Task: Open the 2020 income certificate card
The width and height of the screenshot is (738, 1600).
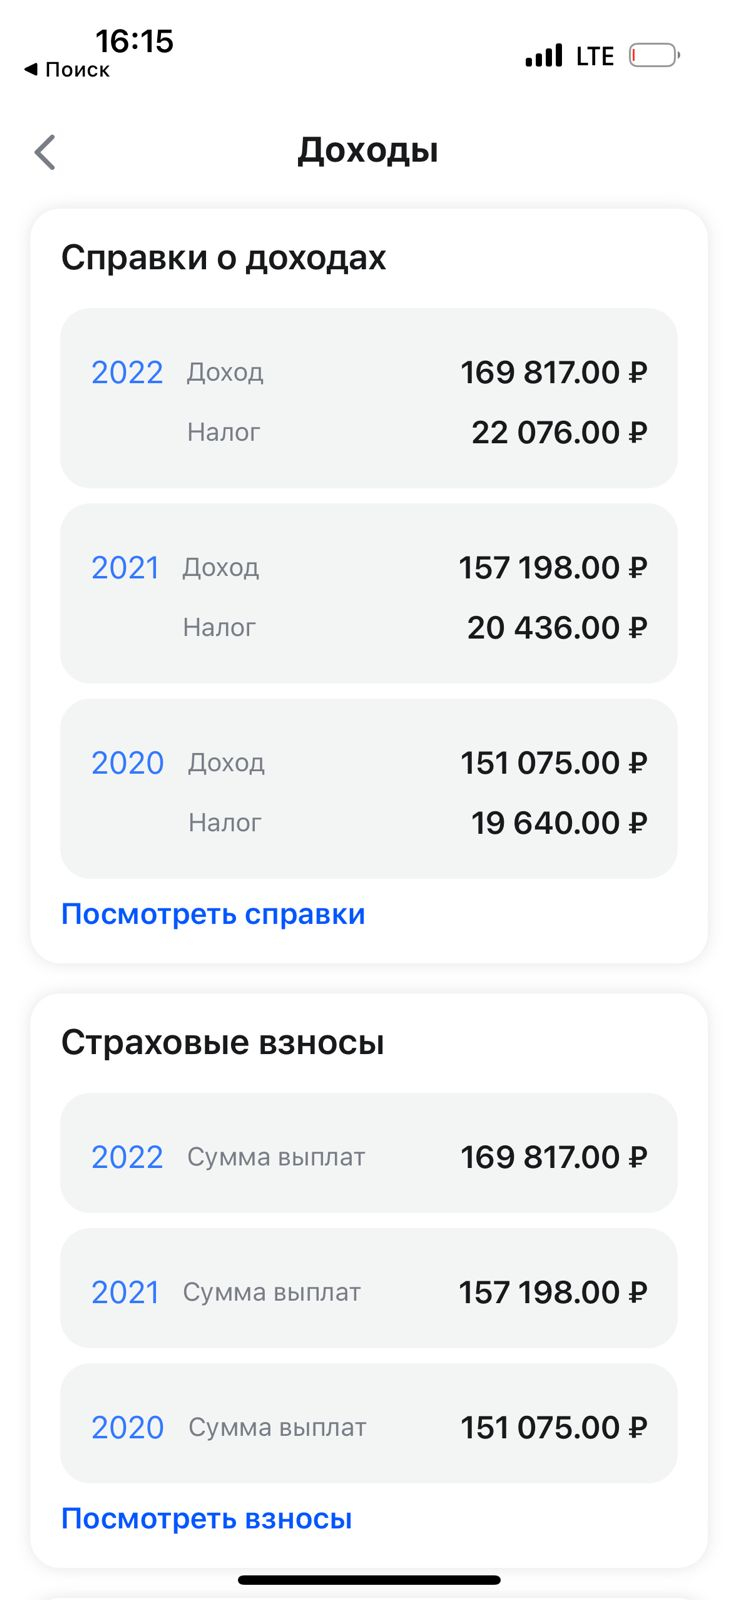Action: [369, 788]
